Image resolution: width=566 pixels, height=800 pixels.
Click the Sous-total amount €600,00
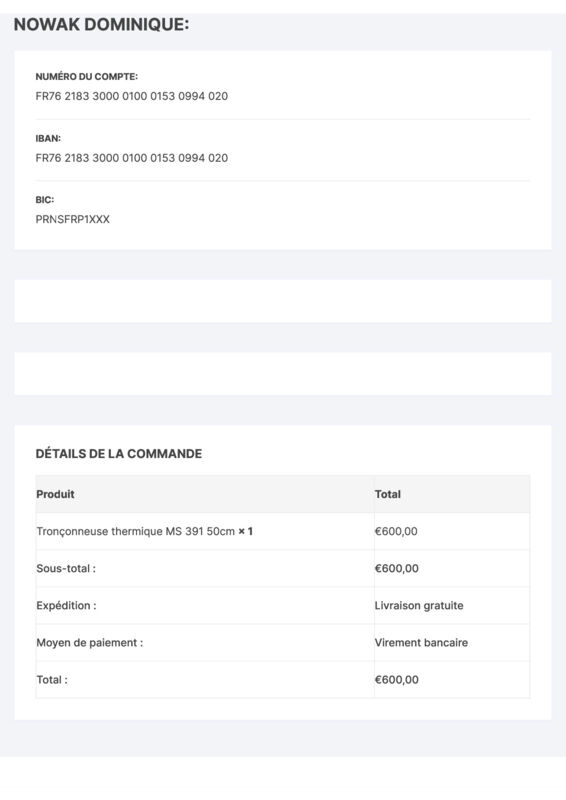pos(397,568)
